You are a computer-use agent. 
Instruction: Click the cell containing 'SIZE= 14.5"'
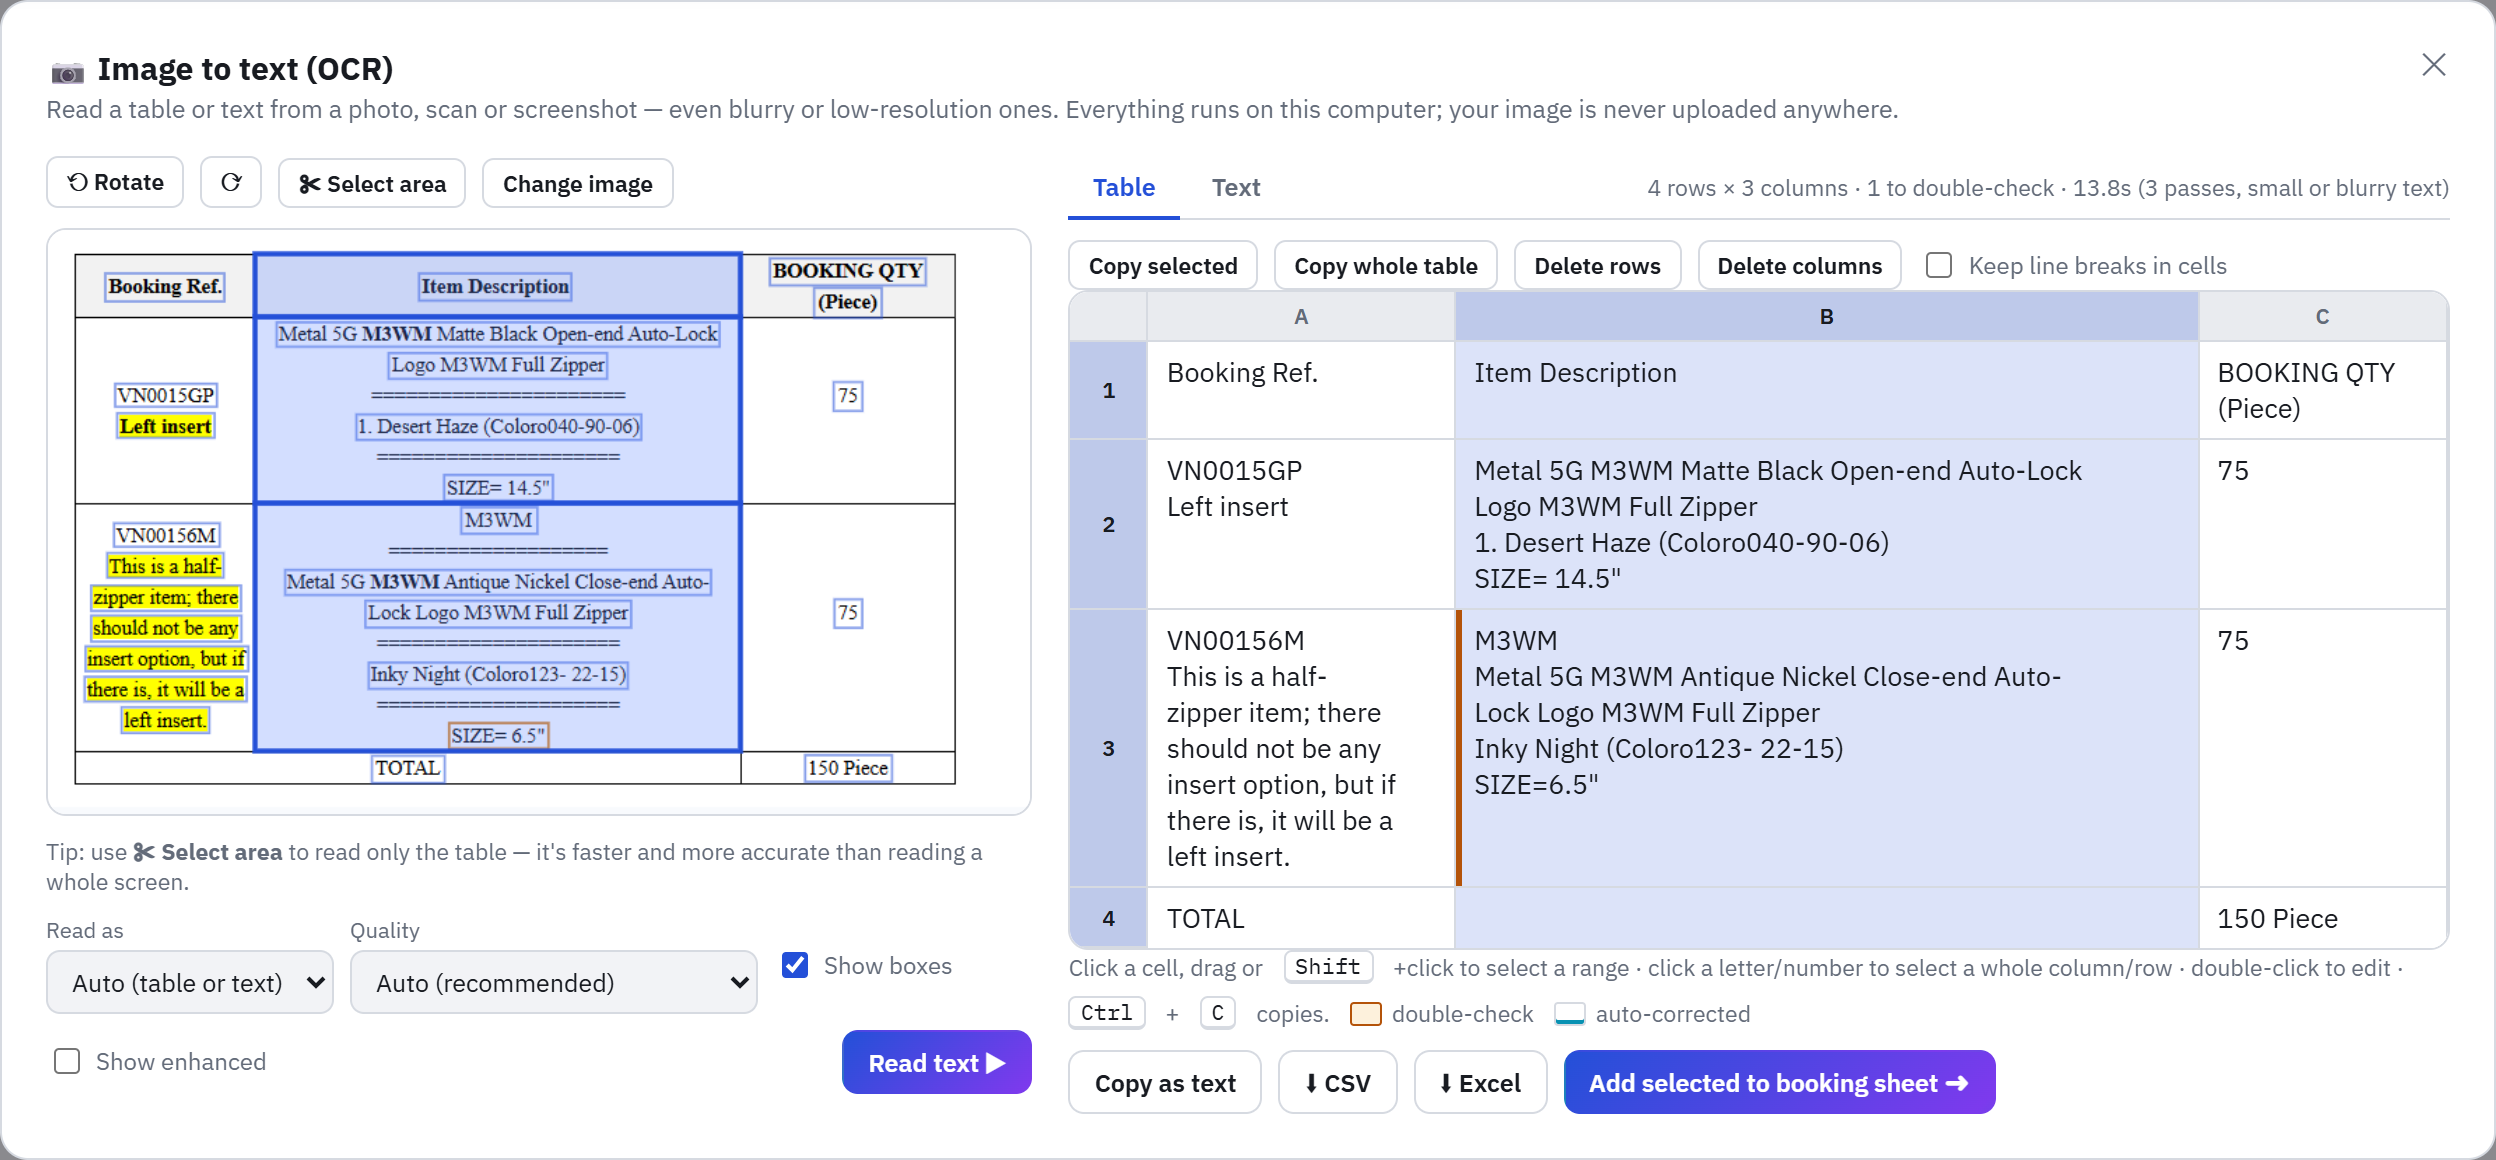pos(1826,524)
